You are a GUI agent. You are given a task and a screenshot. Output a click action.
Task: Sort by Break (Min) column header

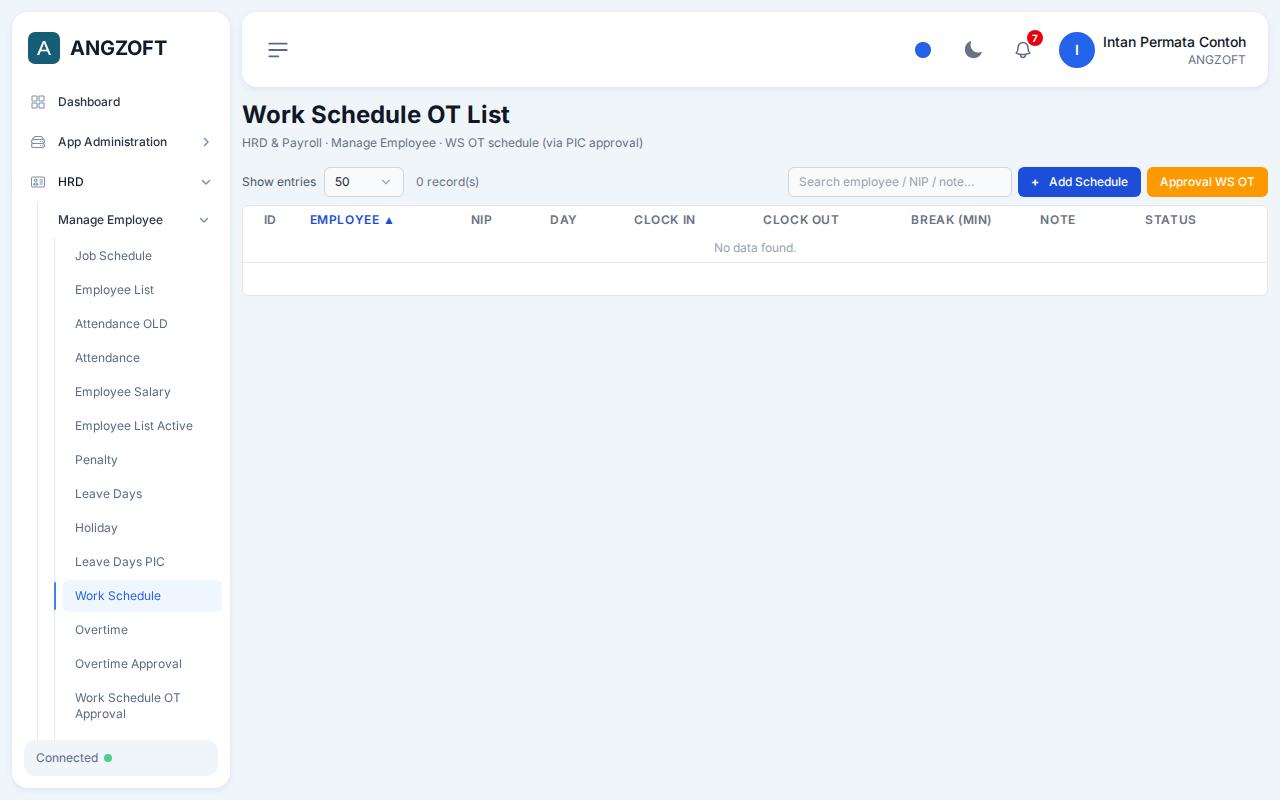pos(951,220)
